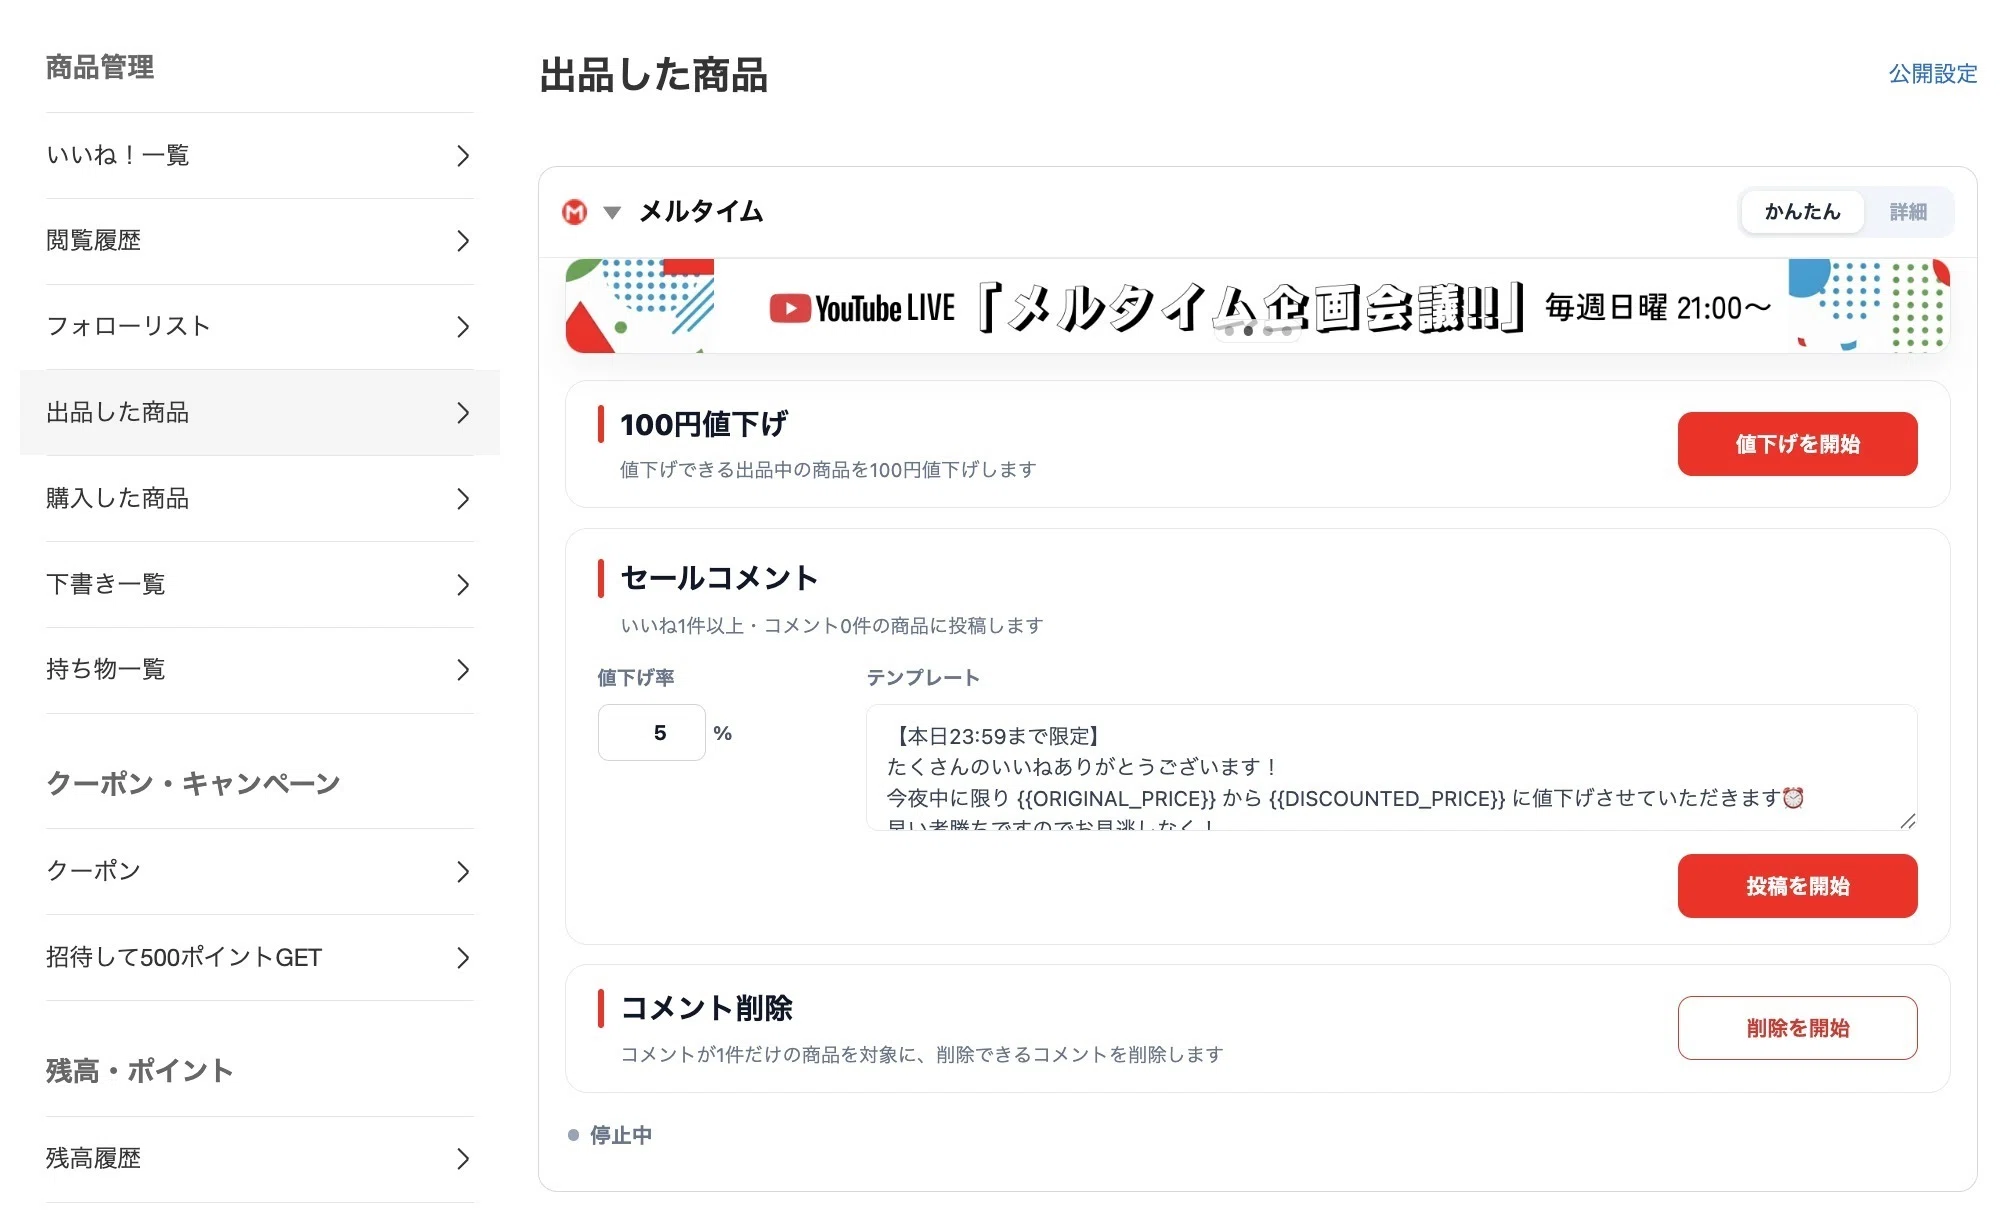
Task: Open フォローリスト menu item
Action: 260,327
